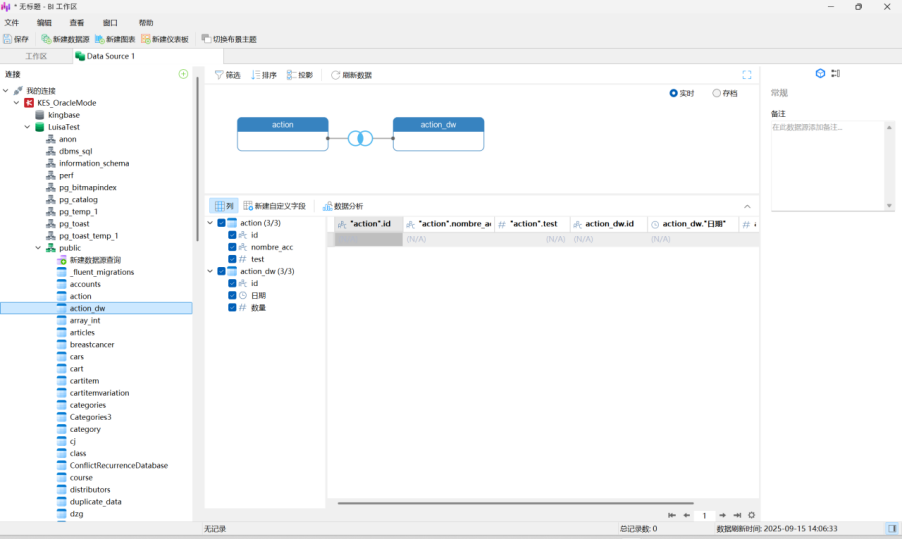This screenshot has width=903, height=539.
Task: Click 新建数据源 in the toolbar
Action: pyautogui.click(x=65, y=39)
